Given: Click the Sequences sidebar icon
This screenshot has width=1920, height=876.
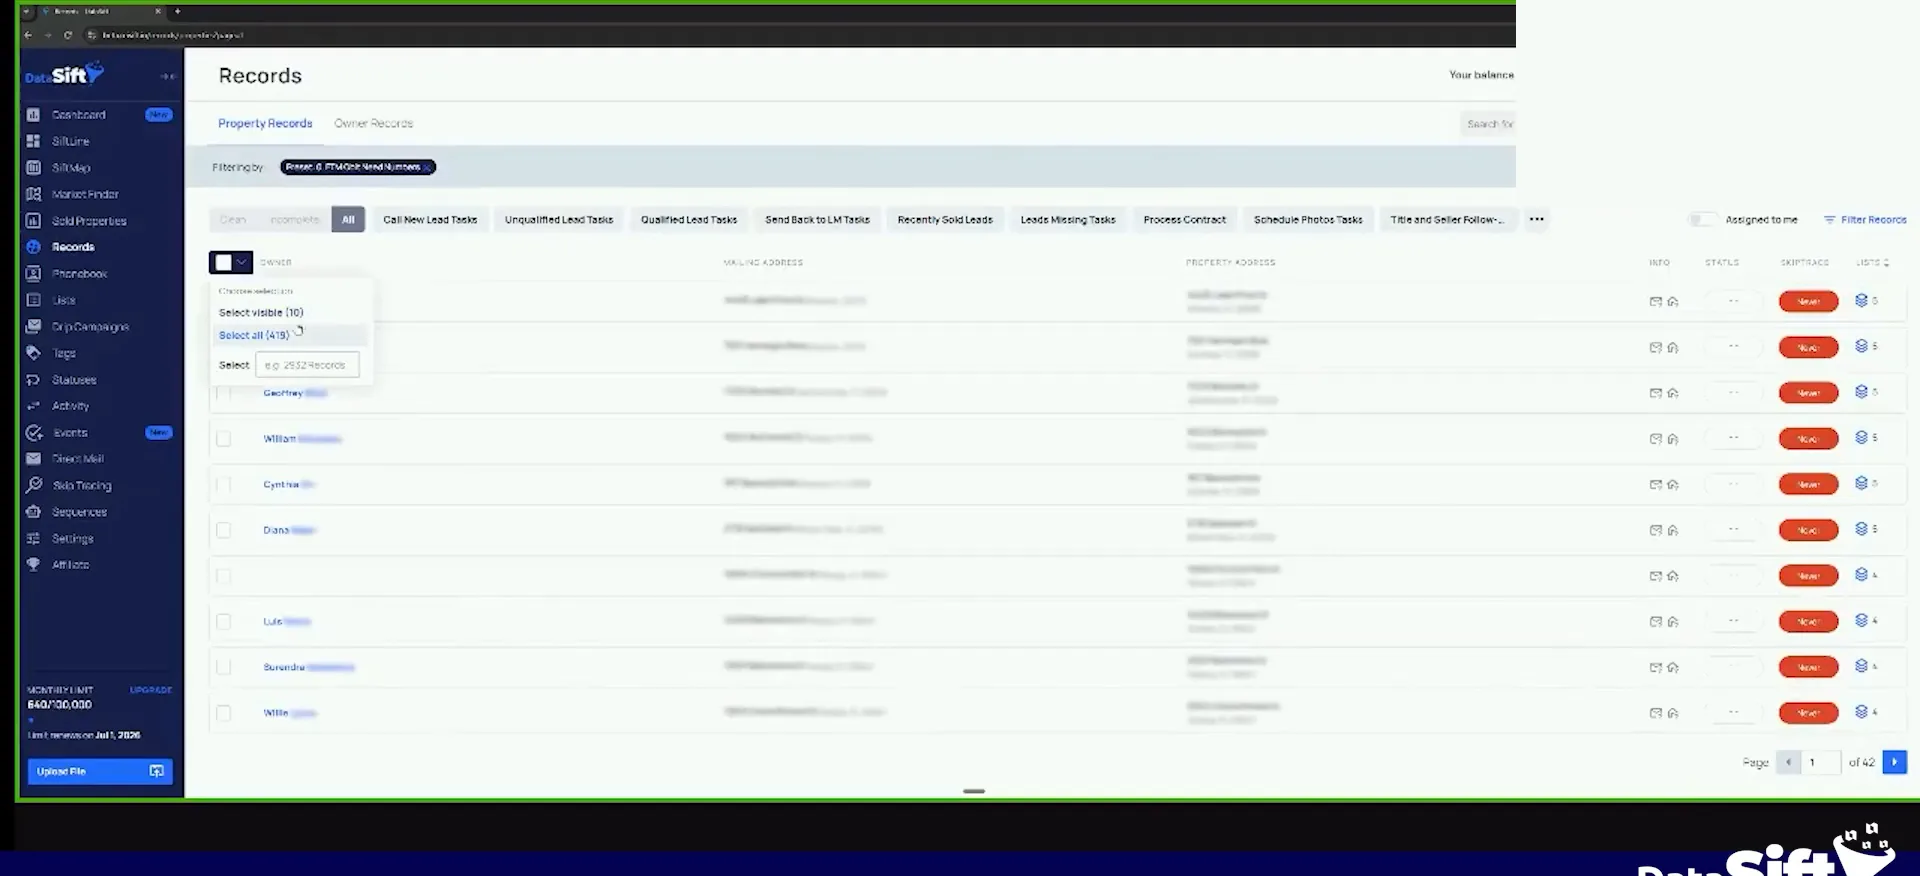Looking at the screenshot, I should point(33,512).
